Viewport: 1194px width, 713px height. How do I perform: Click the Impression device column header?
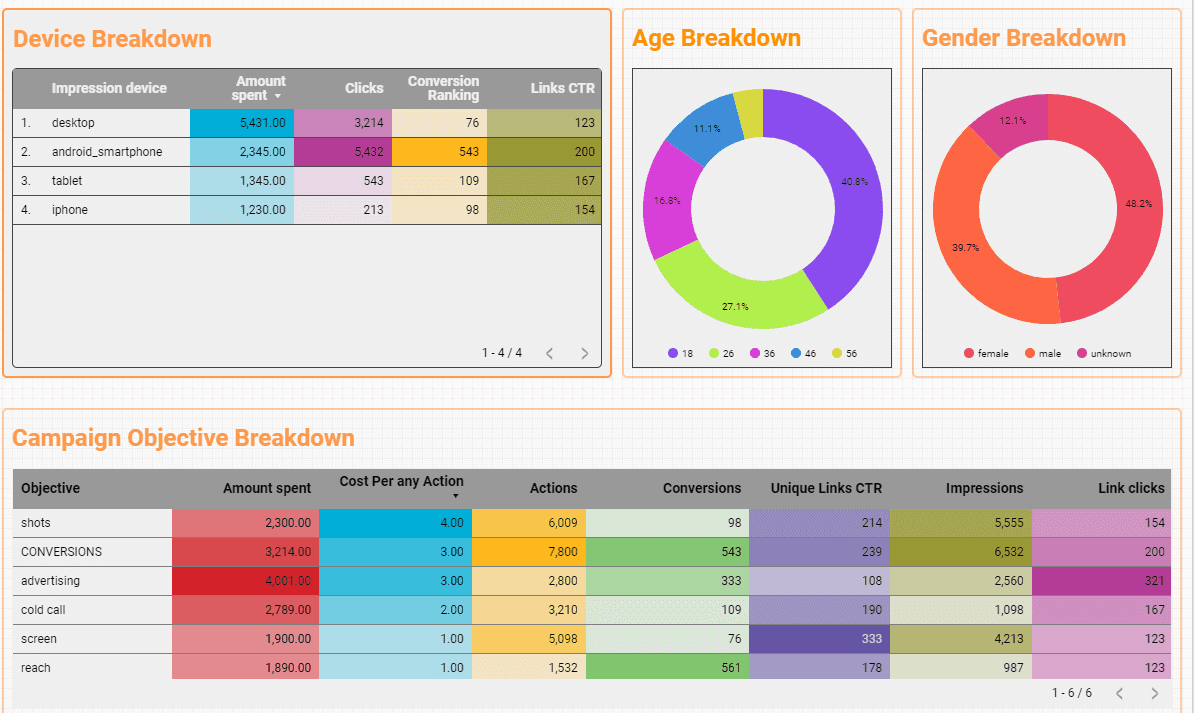click(x=109, y=88)
